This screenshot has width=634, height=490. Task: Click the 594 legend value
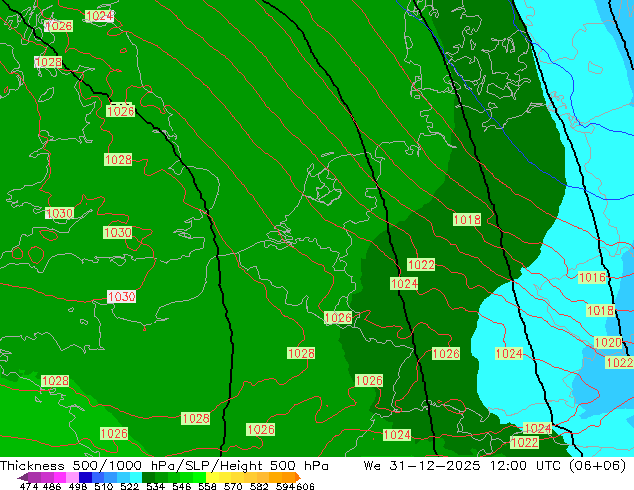tap(285, 486)
